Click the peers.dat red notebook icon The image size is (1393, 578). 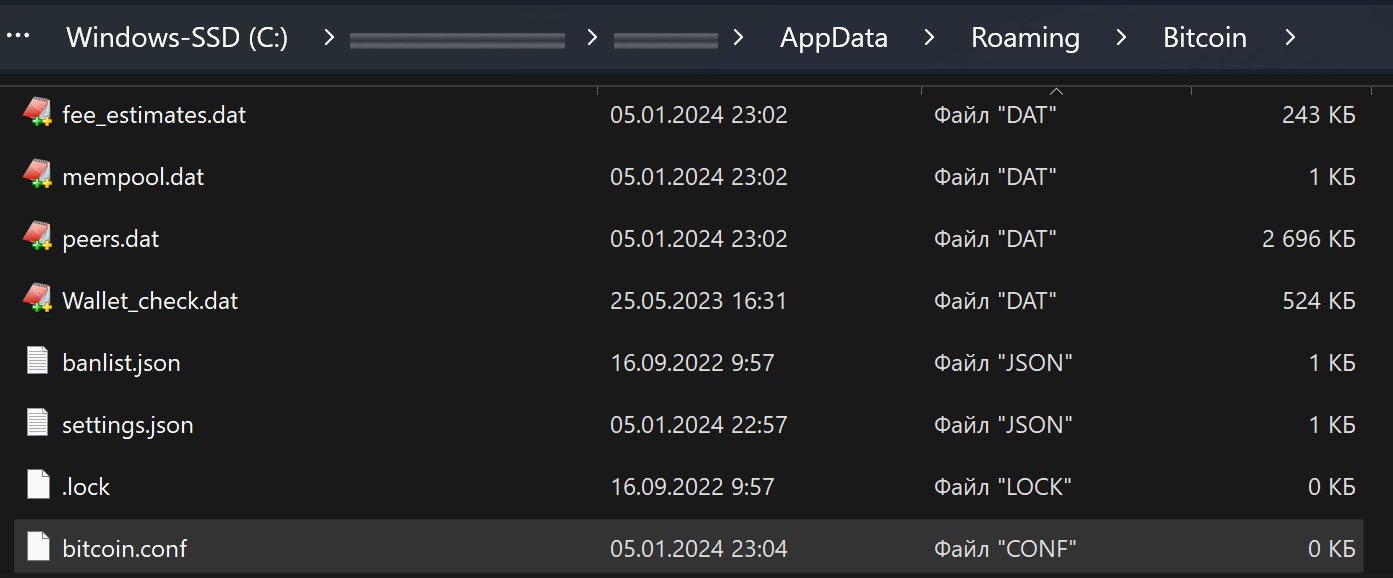pyautogui.click(x=36, y=237)
